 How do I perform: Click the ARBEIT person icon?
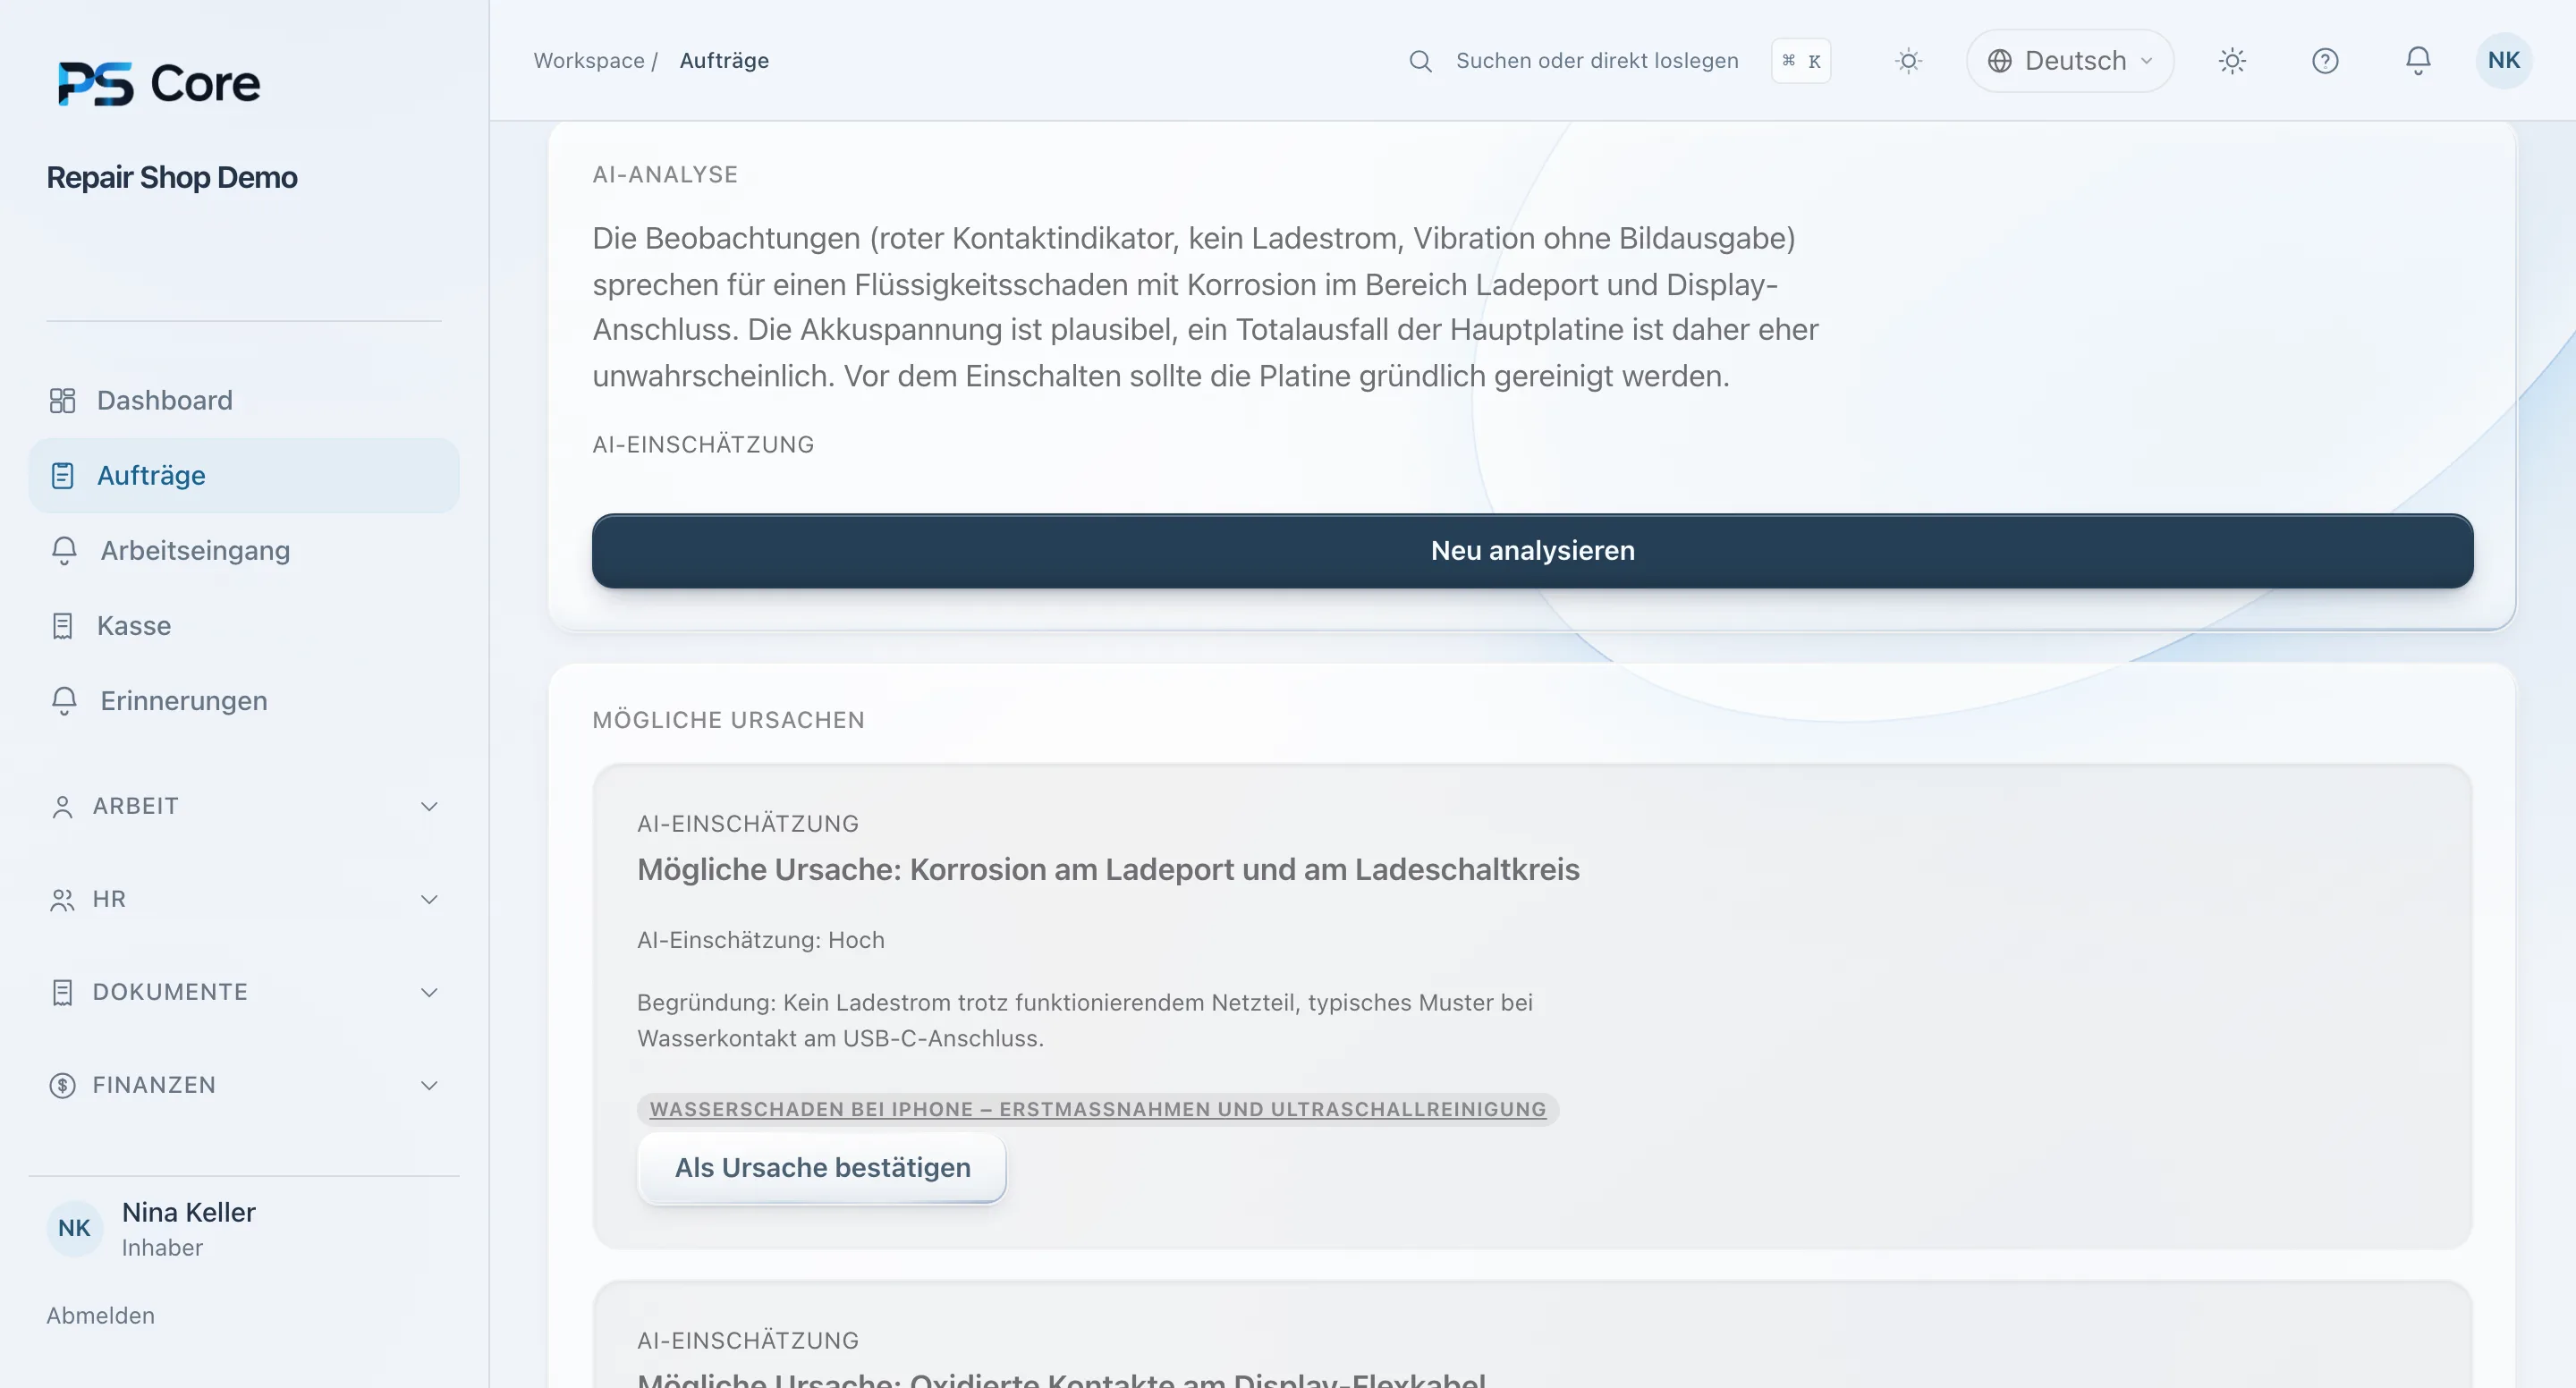(62, 807)
